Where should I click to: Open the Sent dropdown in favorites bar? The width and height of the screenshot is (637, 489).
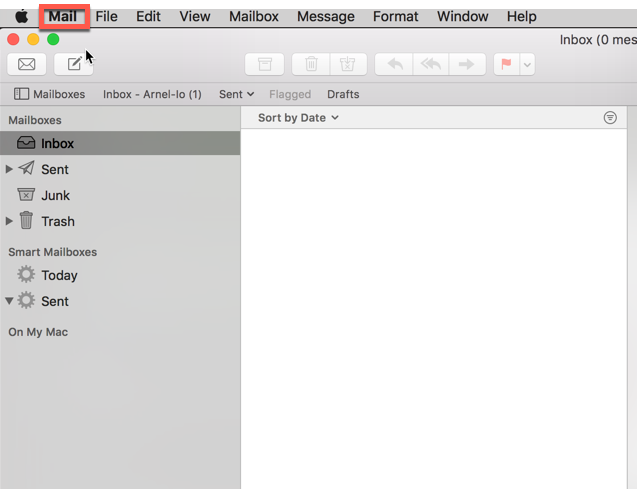click(236, 94)
